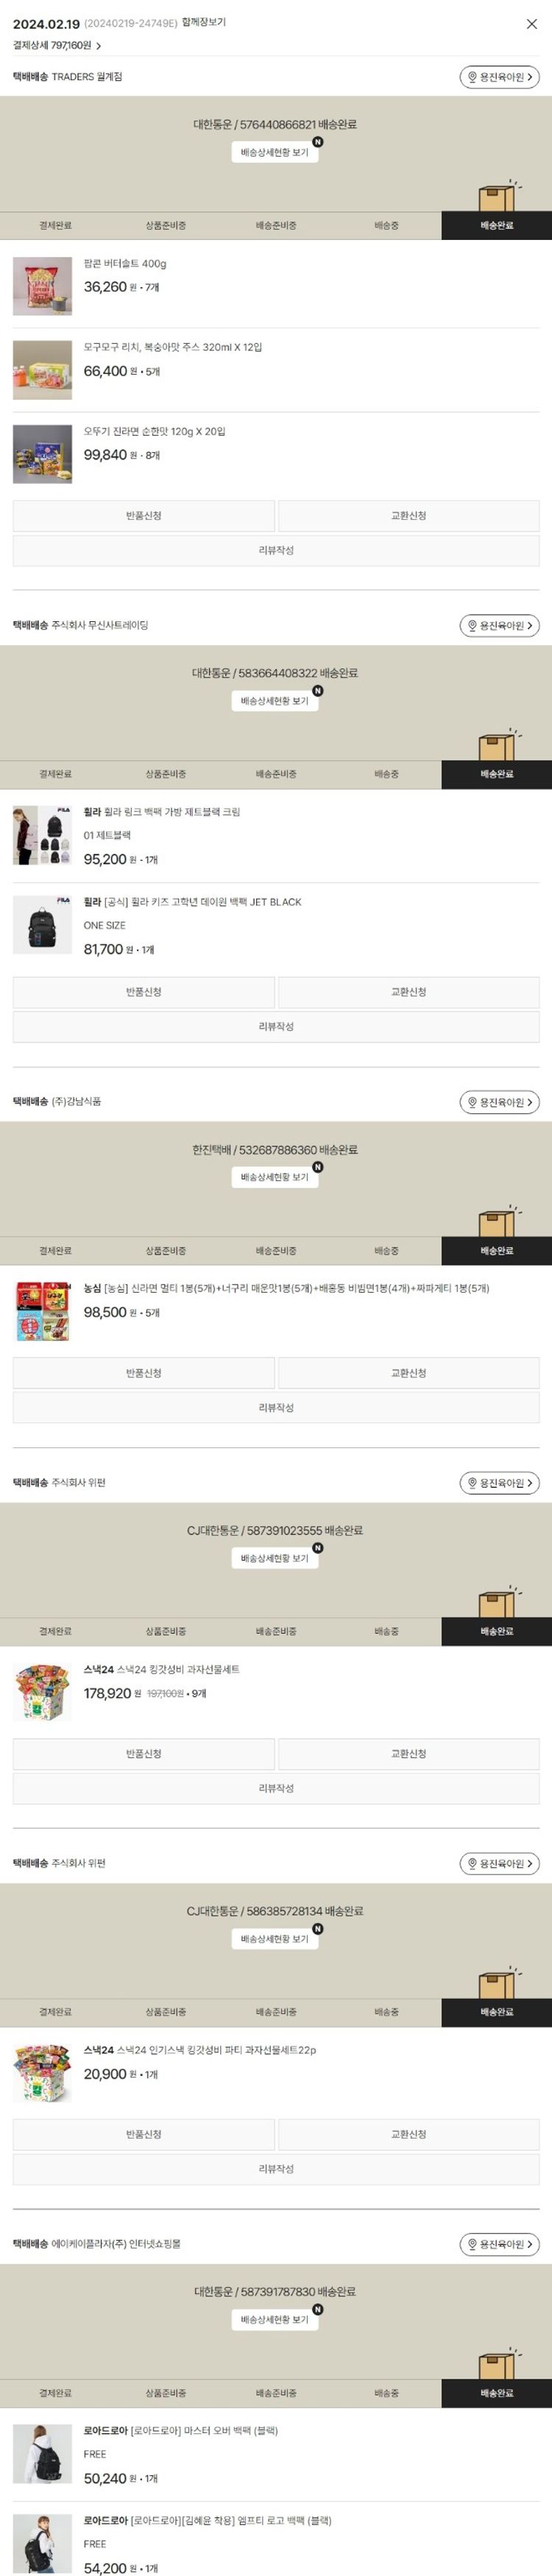The width and height of the screenshot is (552, 2576).
Task: Open 로아드로아 마스터 오버 백팩 thumbnail
Action: (x=42, y=2453)
